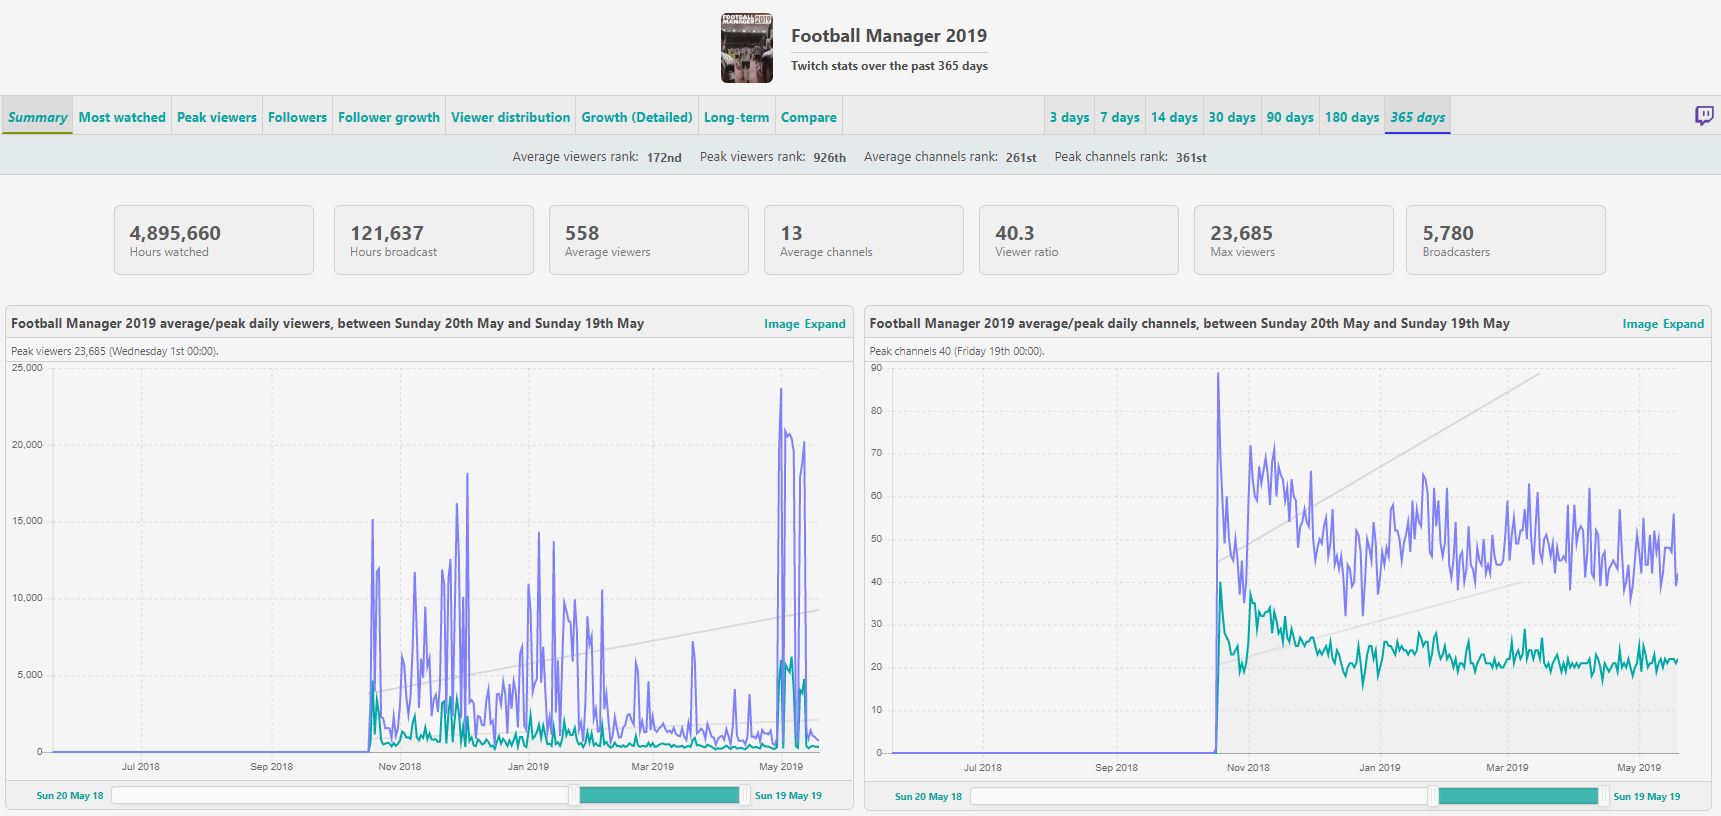Click Image link on the viewers chart
This screenshot has width=1721, height=816.
click(x=782, y=324)
